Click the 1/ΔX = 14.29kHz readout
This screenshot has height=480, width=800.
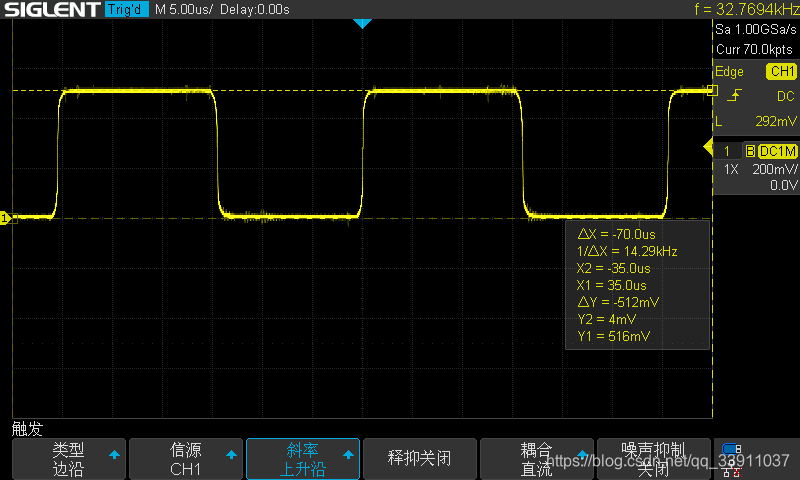[627, 251]
